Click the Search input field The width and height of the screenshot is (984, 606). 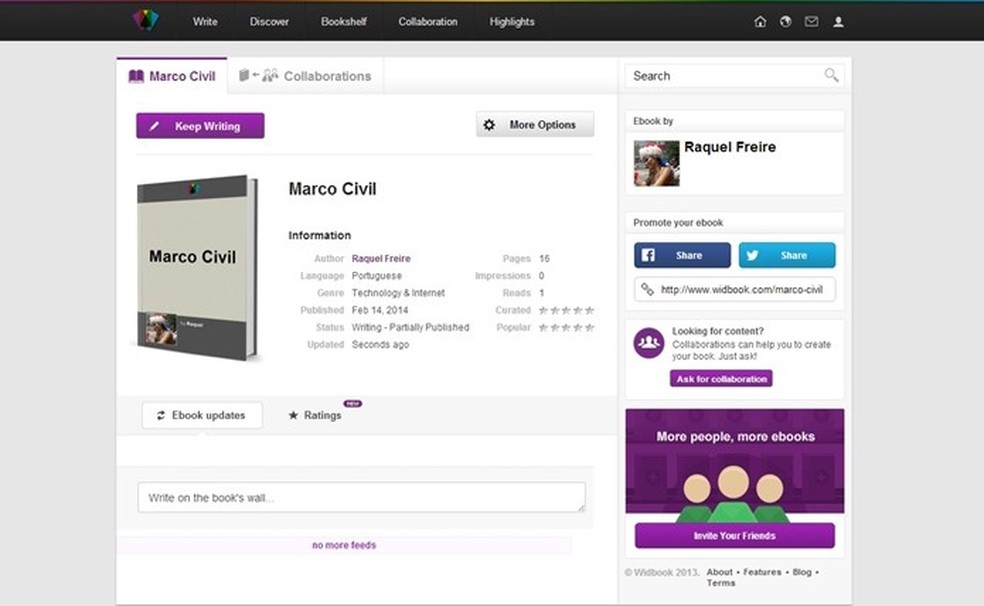734,76
